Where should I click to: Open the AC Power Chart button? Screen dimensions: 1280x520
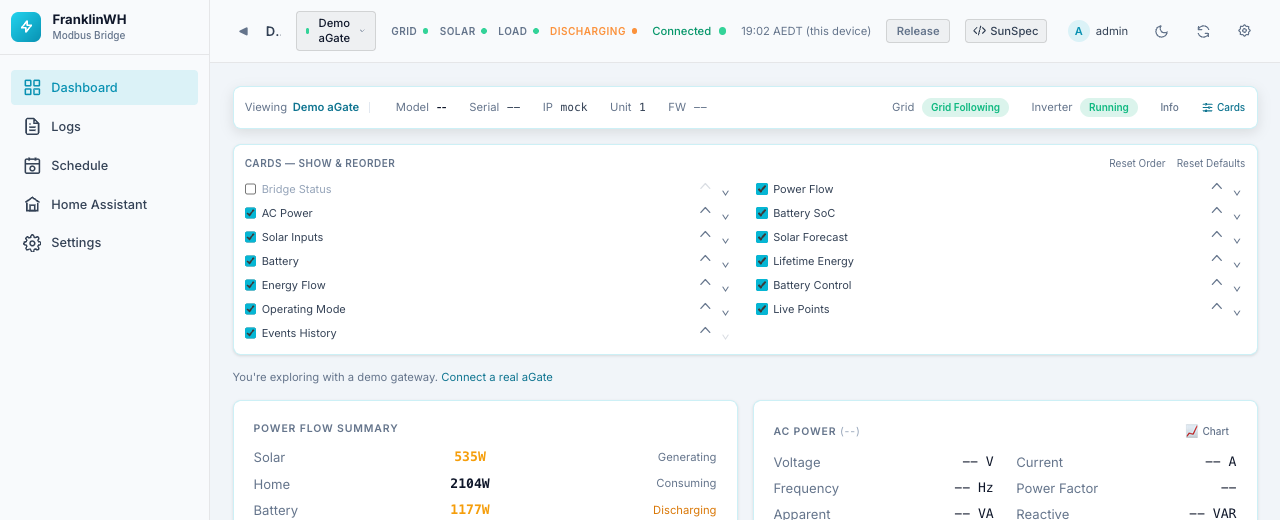pos(1207,431)
